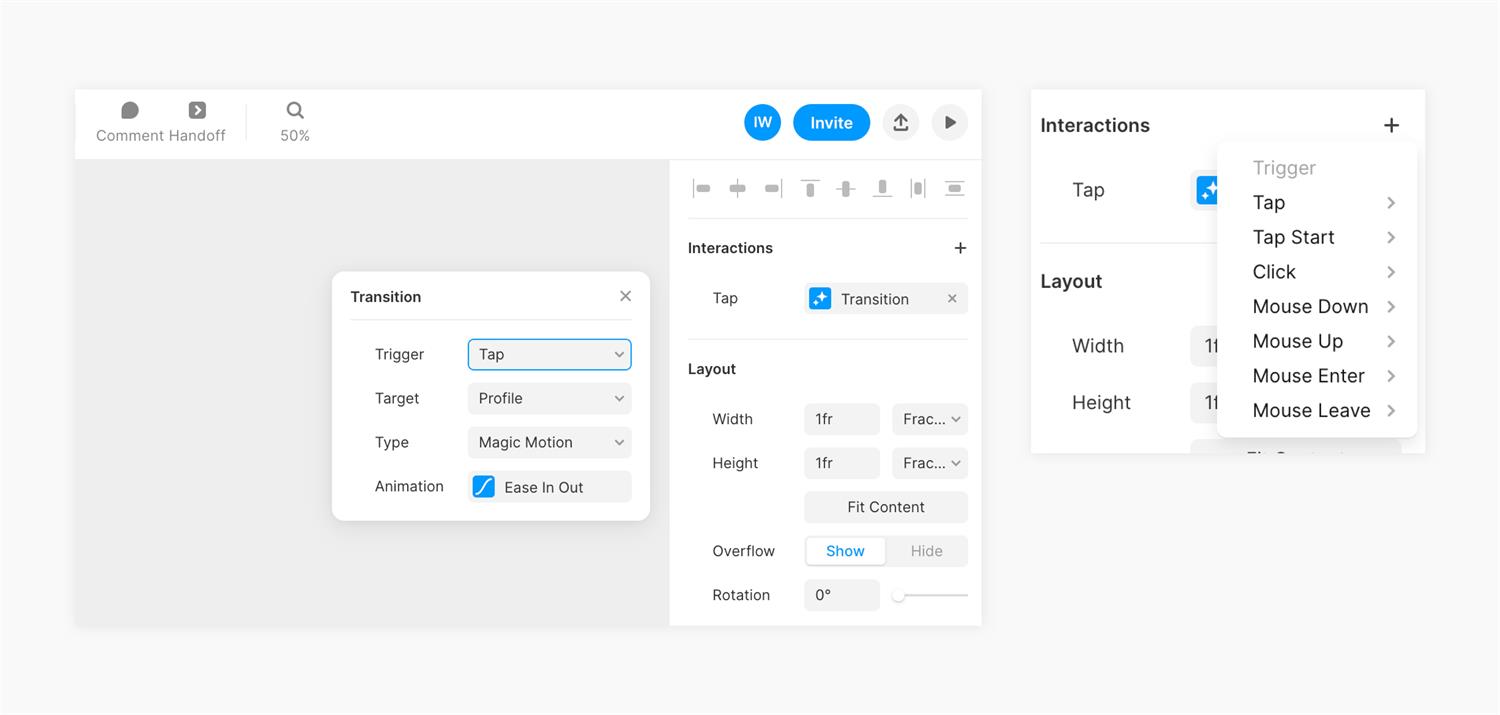Viewport: 1500px width, 715px height.
Task: Expand the Mouse Leave submenu chevron
Action: pos(1391,411)
